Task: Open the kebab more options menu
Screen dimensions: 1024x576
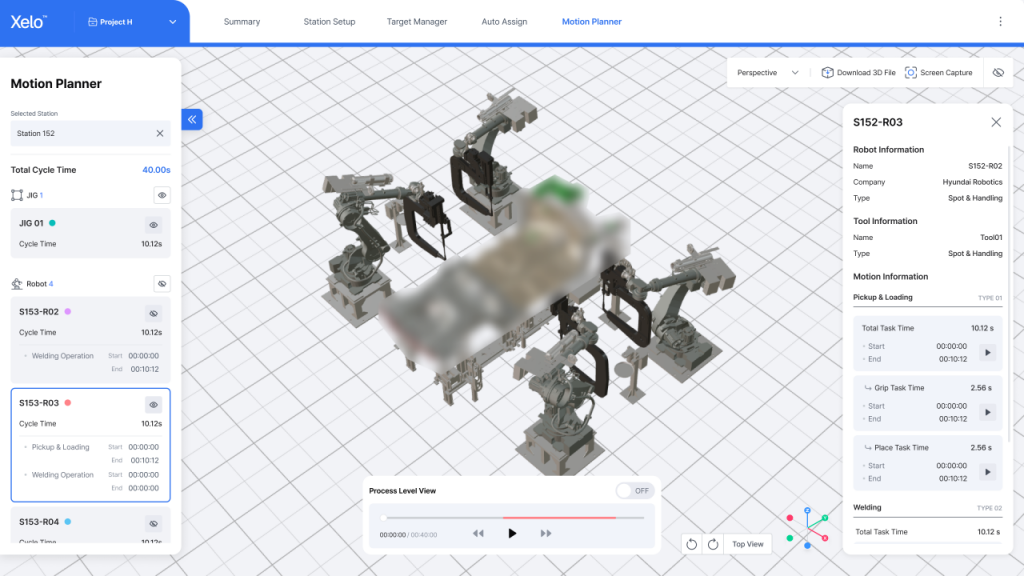Action: [x=1000, y=21]
